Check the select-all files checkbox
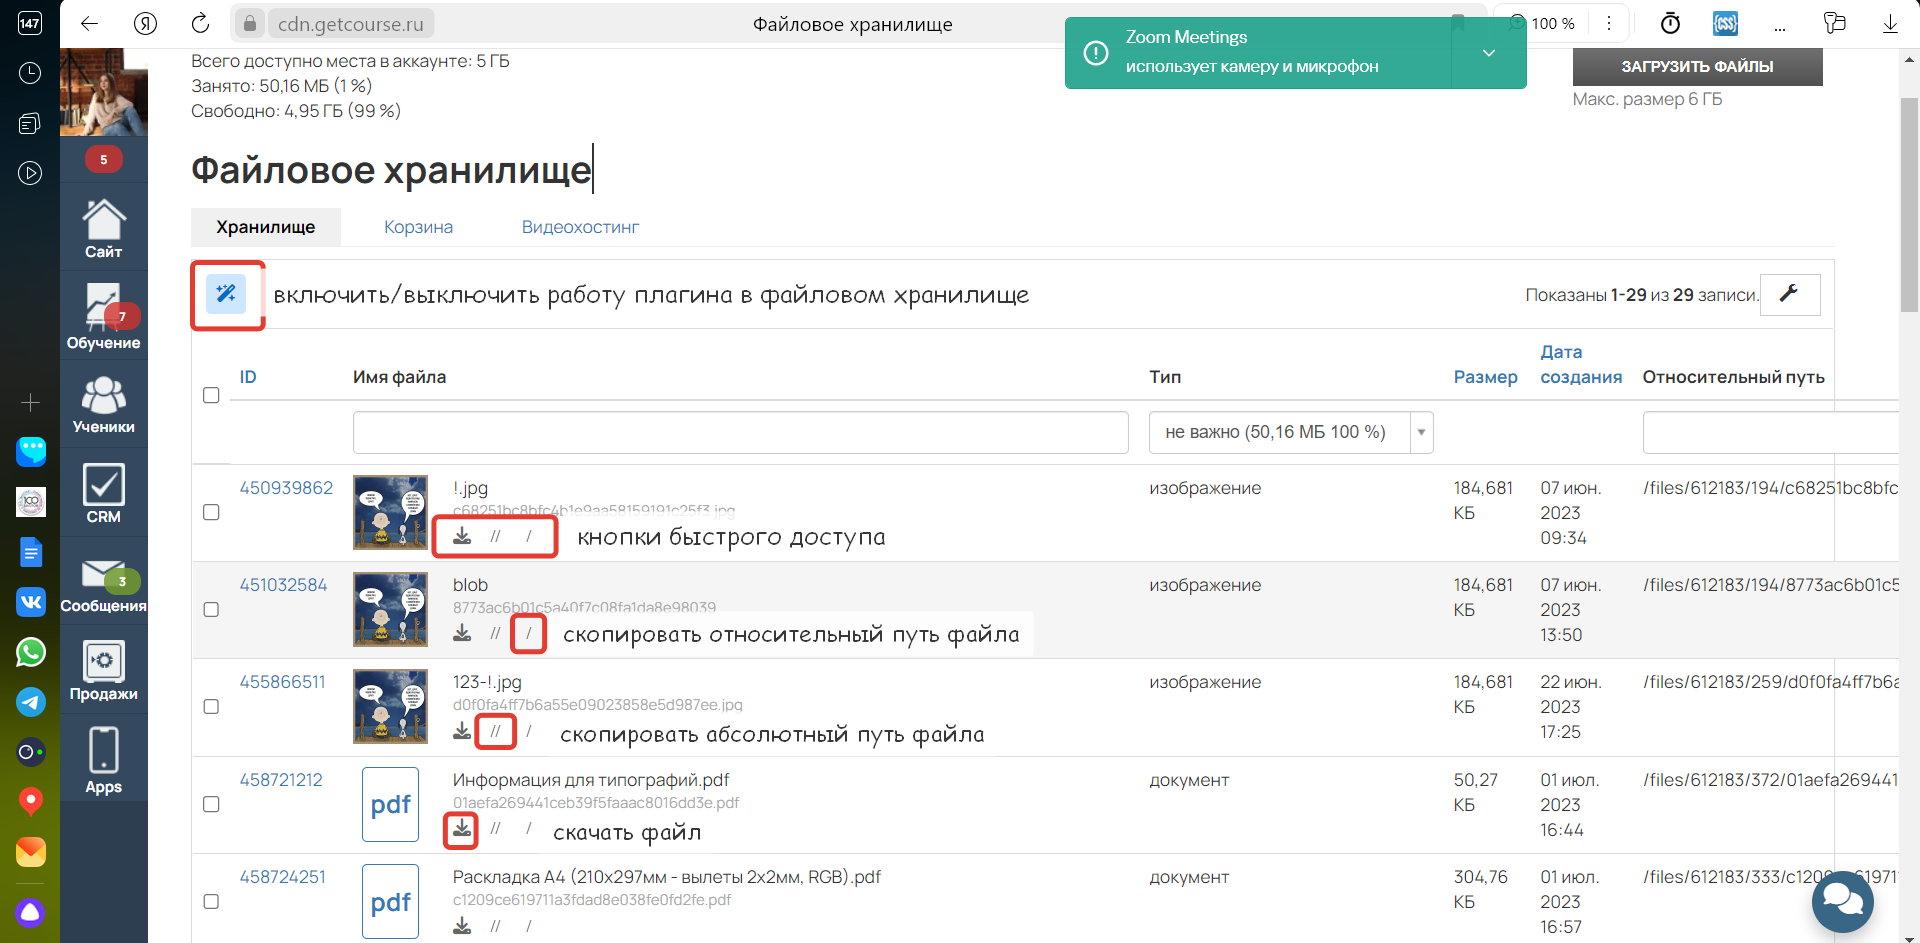 tap(211, 395)
